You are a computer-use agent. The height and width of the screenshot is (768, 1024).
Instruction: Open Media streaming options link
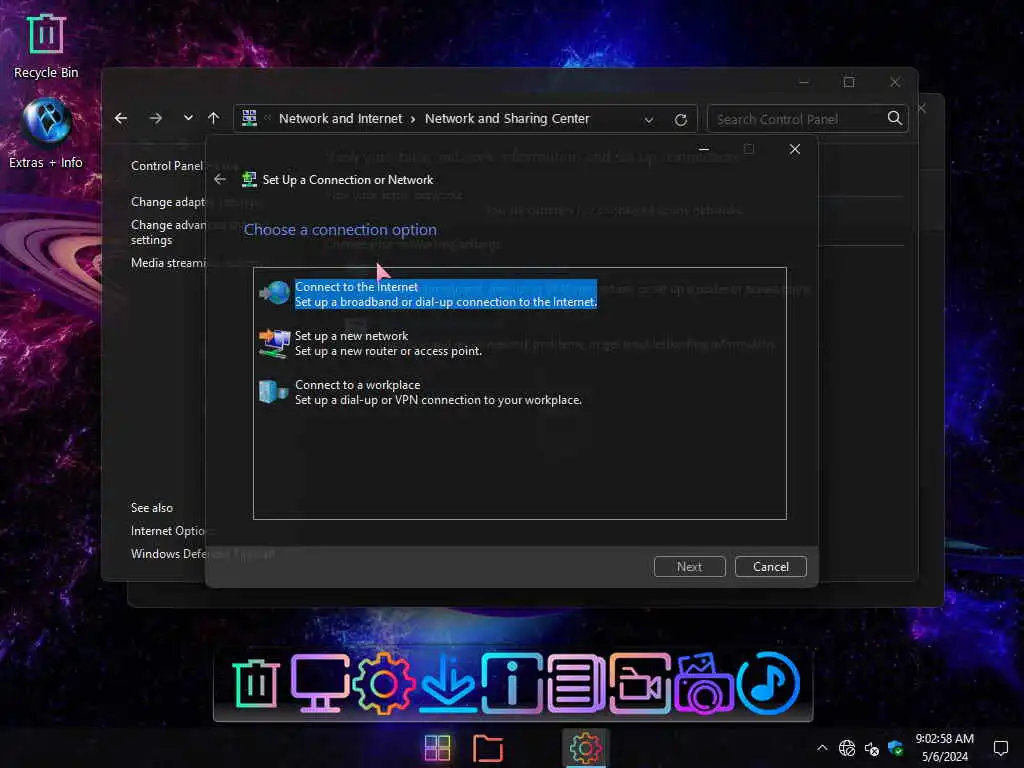168,263
